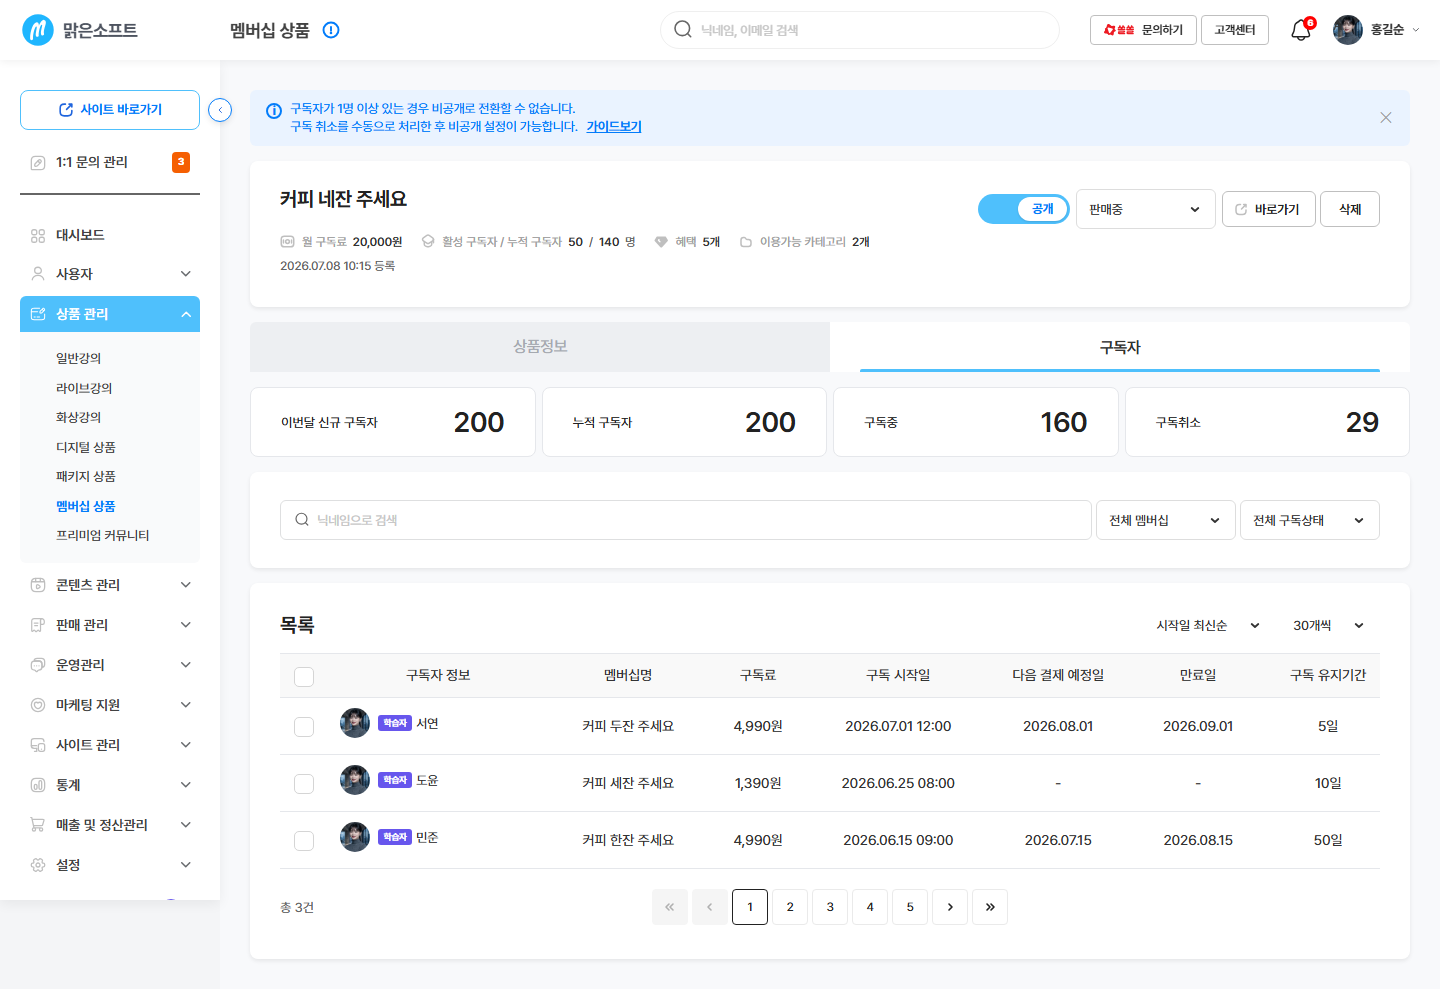Click the 상품 관리 menu icon
Viewport: 1440px width, 989px height.
pos(38,314)
